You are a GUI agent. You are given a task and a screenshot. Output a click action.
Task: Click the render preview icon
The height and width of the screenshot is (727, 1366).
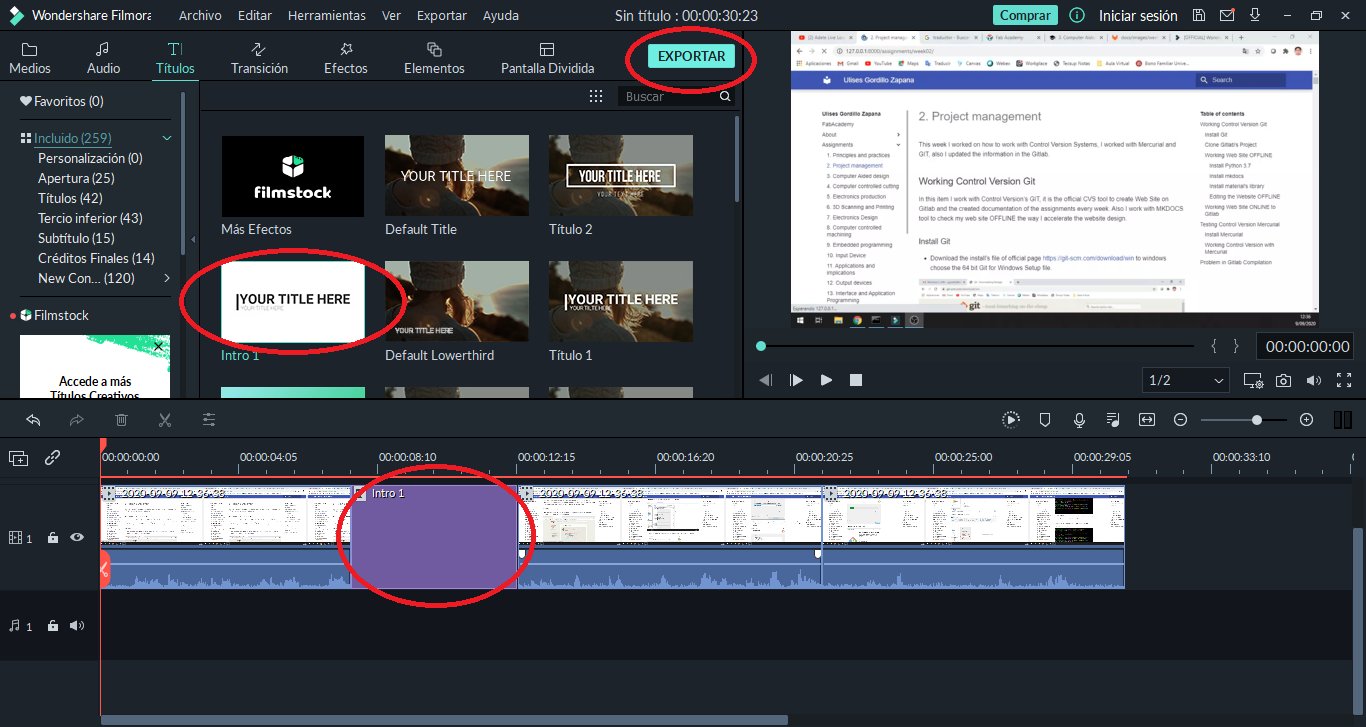point(1011,420)
